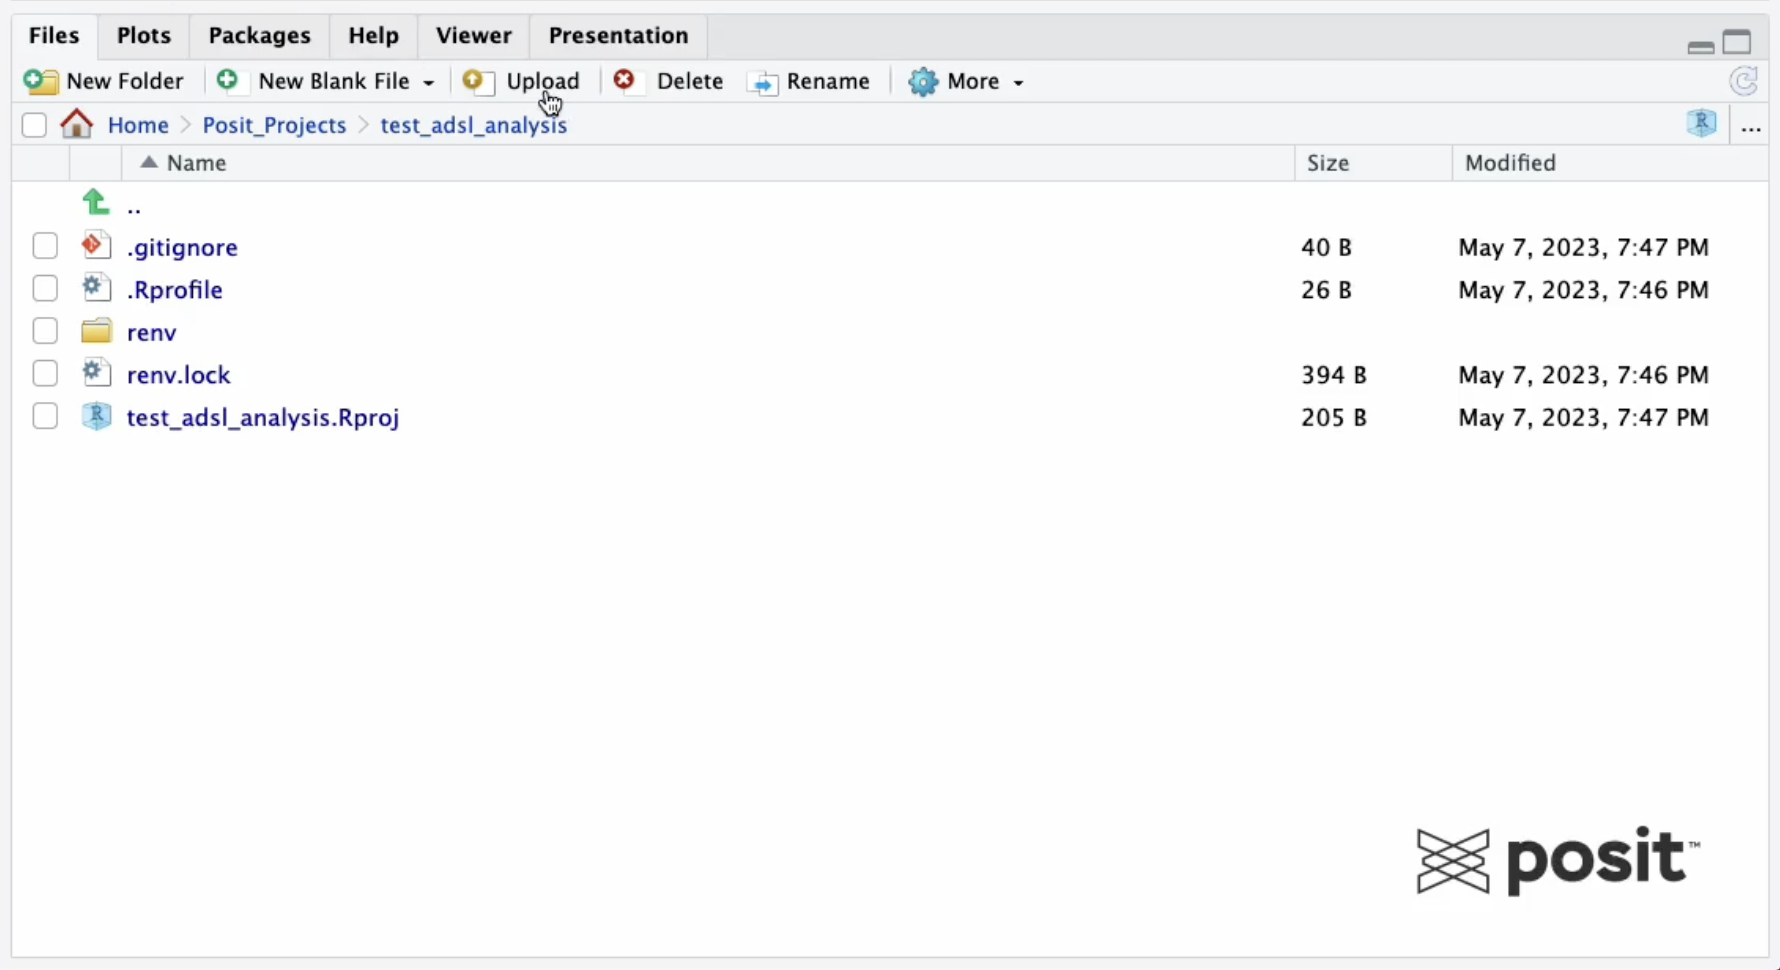This screenshot has height=970, width=1780.
Task: Refresh the file listing
Action: tap(1744, 82)
